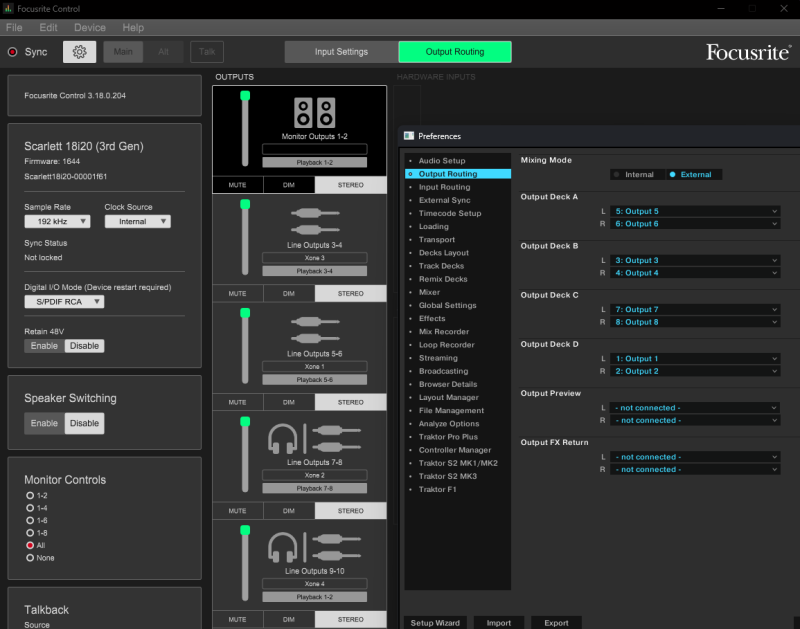Screen dimensions: 800x629
Task: Open Output FX Return right dropdown
Action: [695, 469]
